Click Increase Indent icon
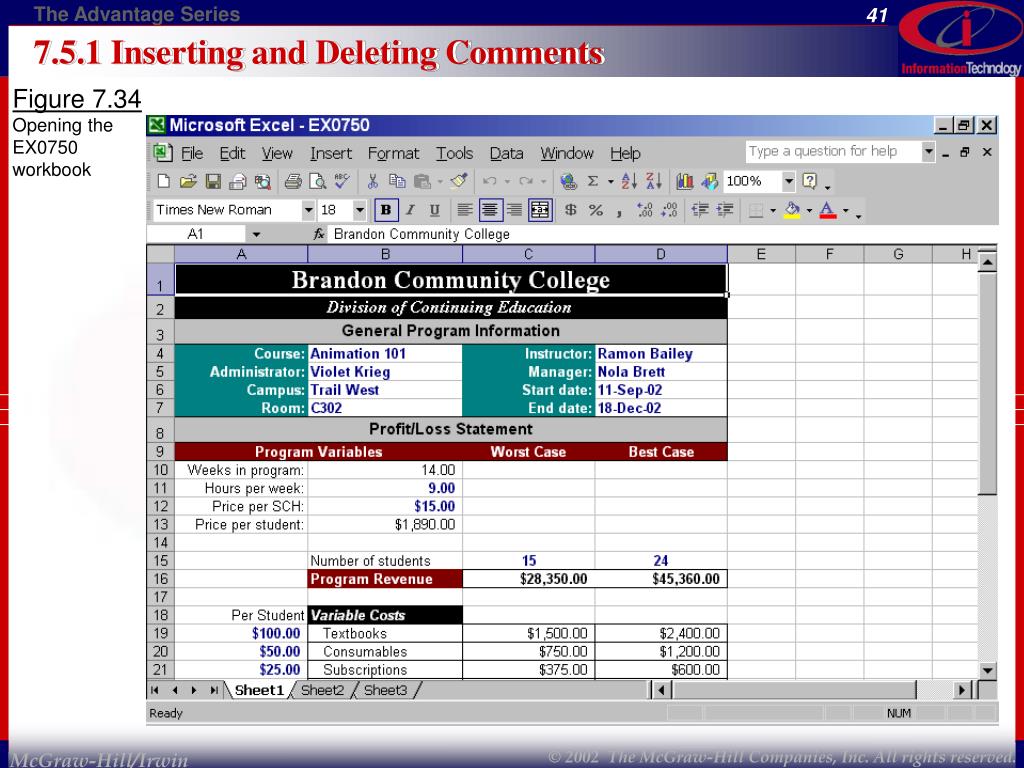Viewport: 1024px width, 768px height. [x=725, y=210]
